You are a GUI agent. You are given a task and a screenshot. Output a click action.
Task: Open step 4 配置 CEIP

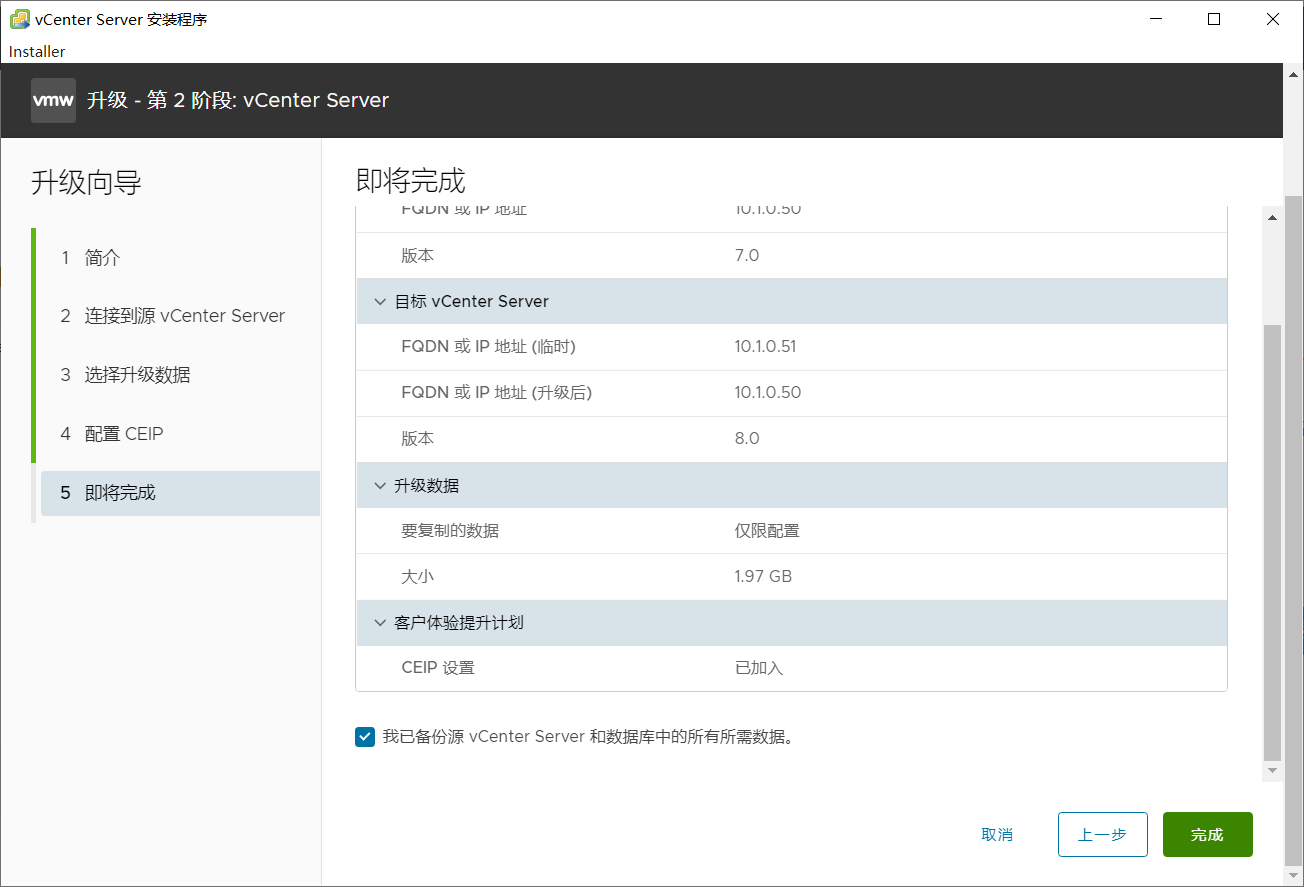pyautogui.click(x=123, y=434)
